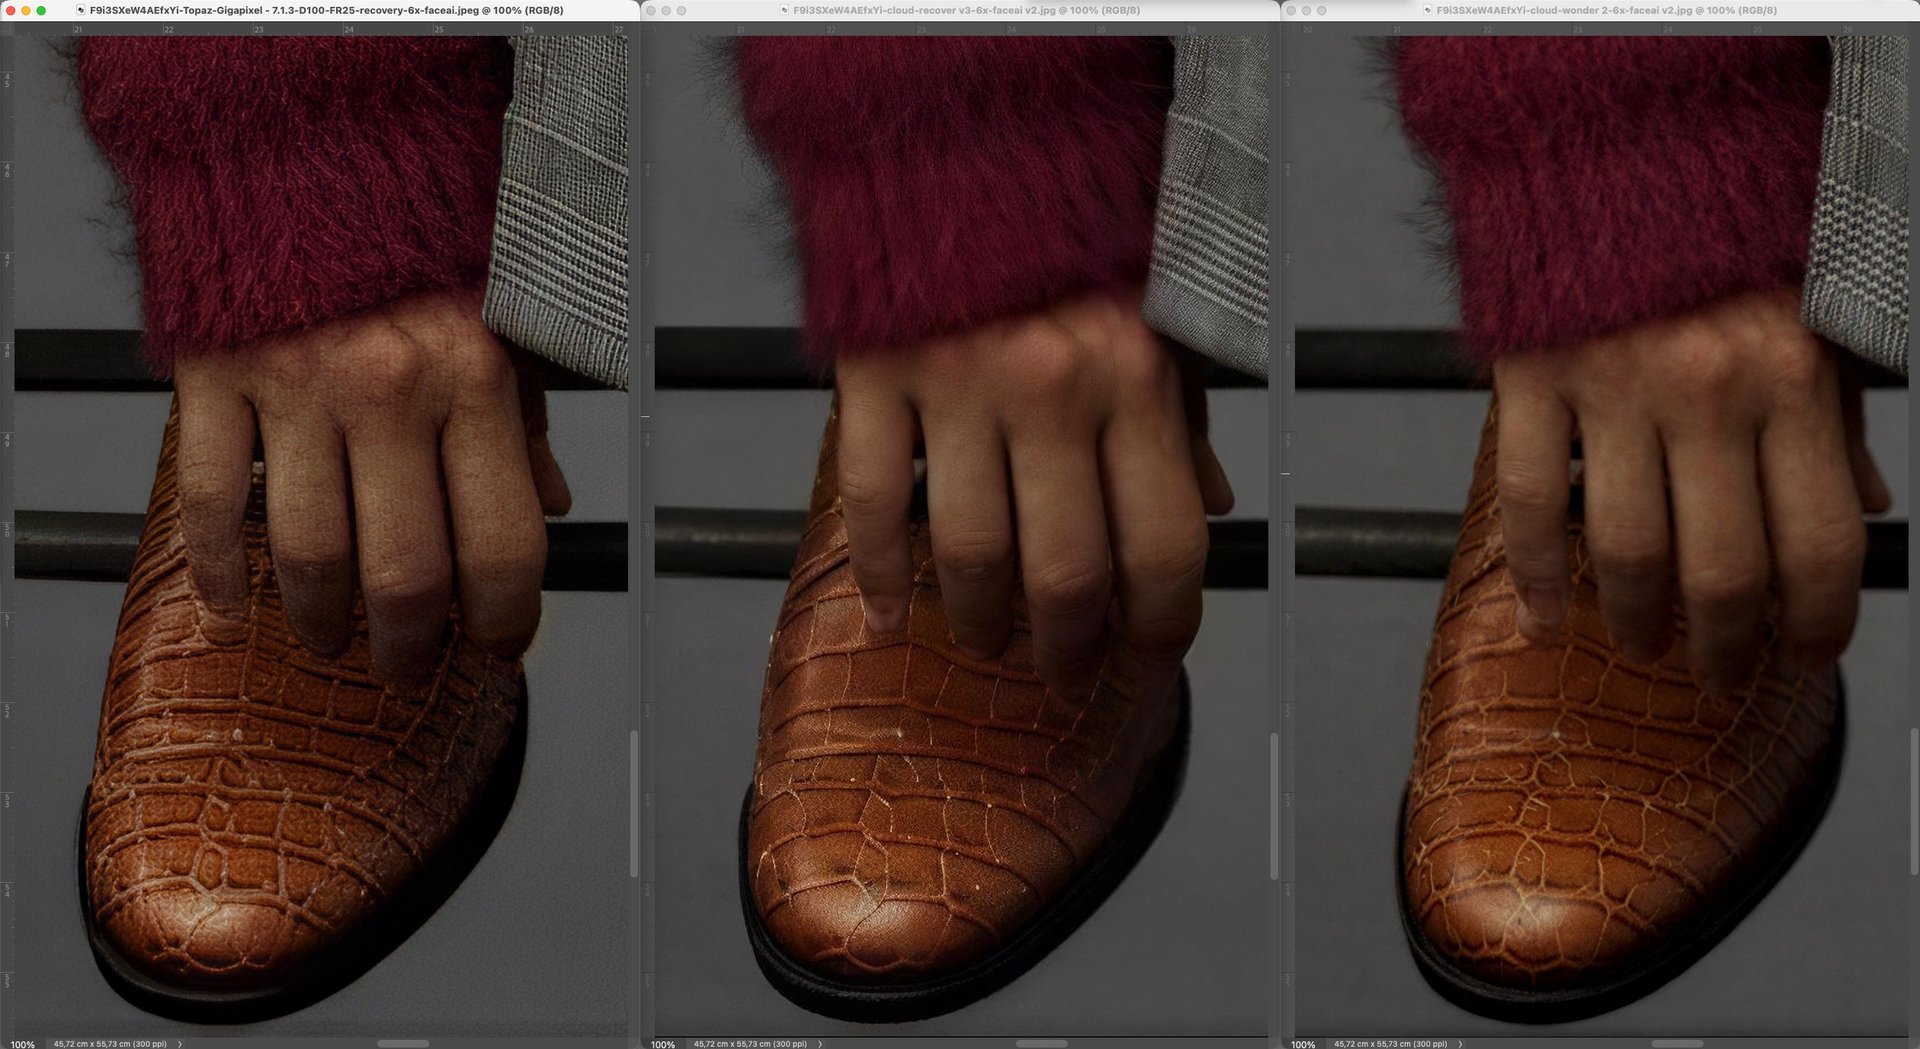The image size is (1920, 1049).
Task: Close the Topaz-Gigapixel window with red button
Action: coord(11,10)
